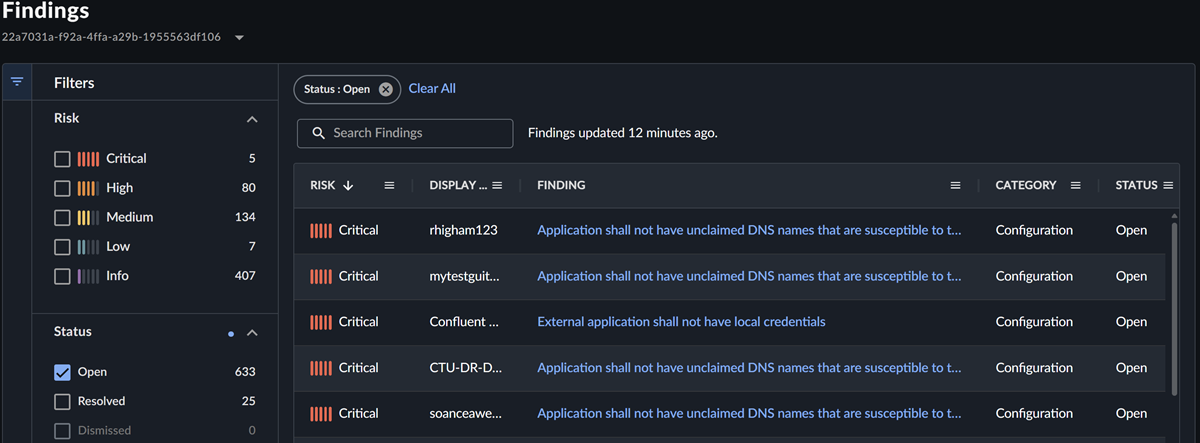
Task: Open the External application local credentials finding
Action: (681, 322)
